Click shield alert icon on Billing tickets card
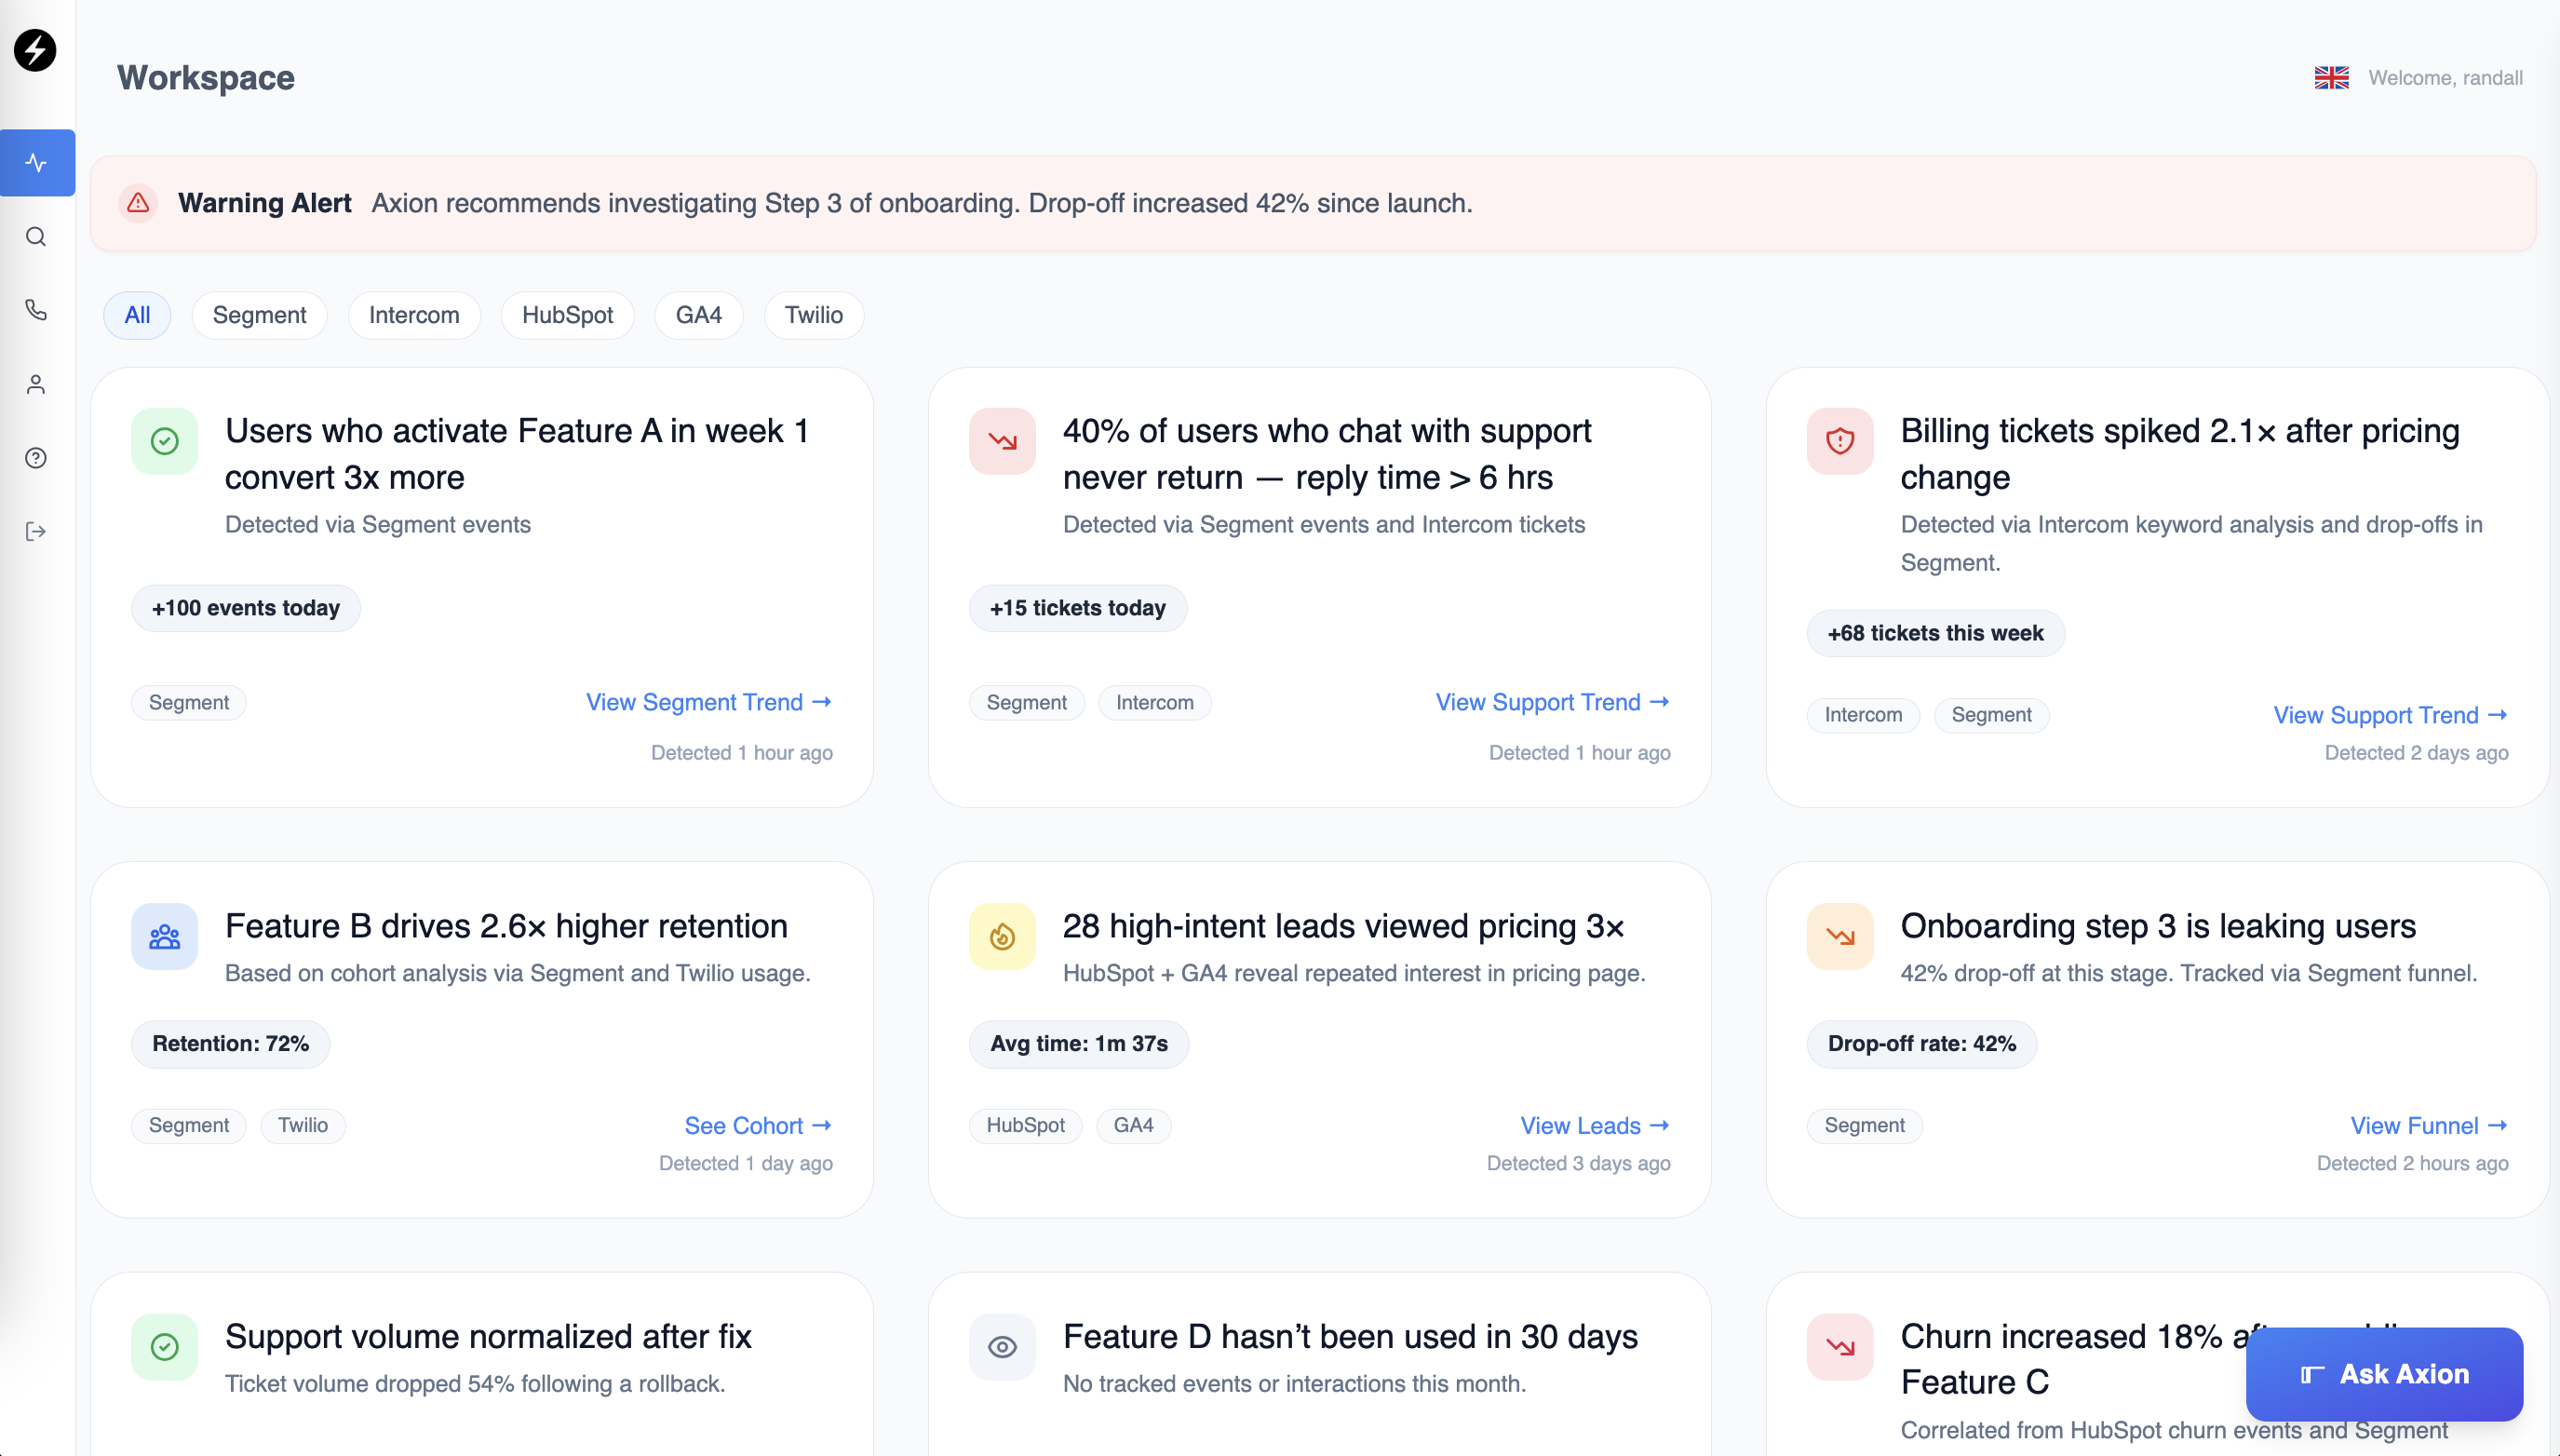 [1840, 441]
